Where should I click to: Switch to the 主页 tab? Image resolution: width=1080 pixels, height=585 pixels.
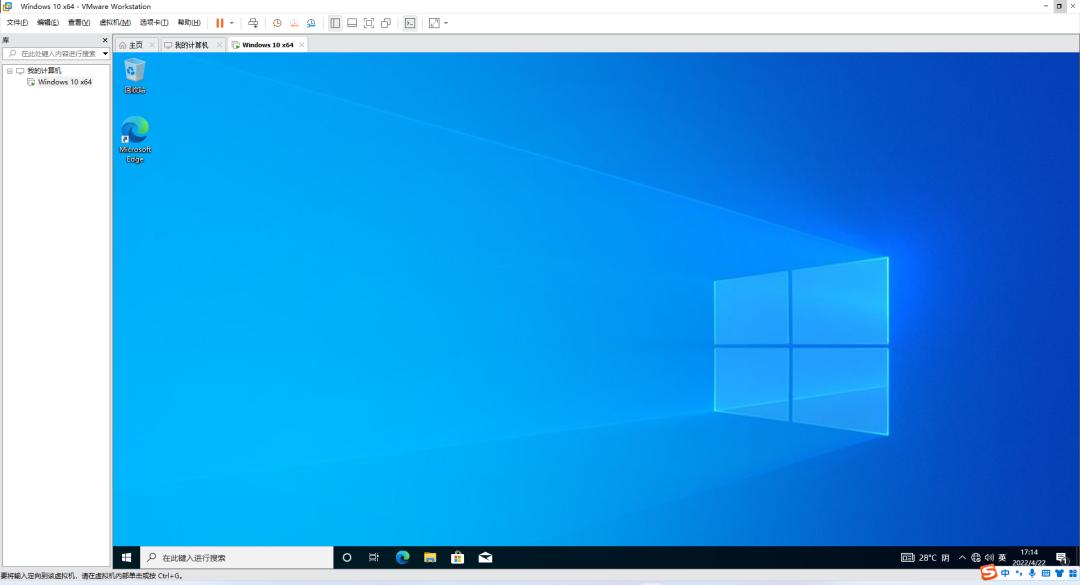point(134,44)
